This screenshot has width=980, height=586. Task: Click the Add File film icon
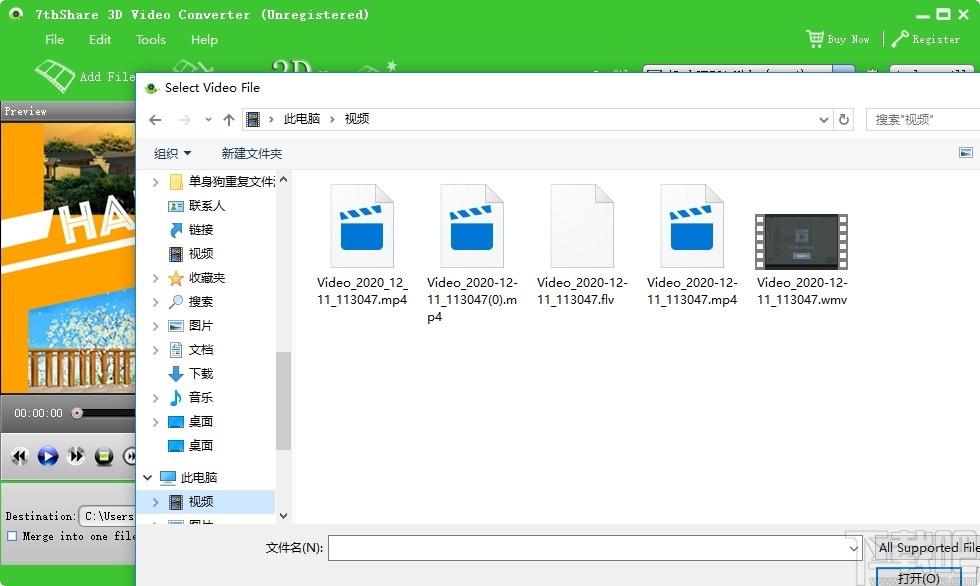point(55,76)
